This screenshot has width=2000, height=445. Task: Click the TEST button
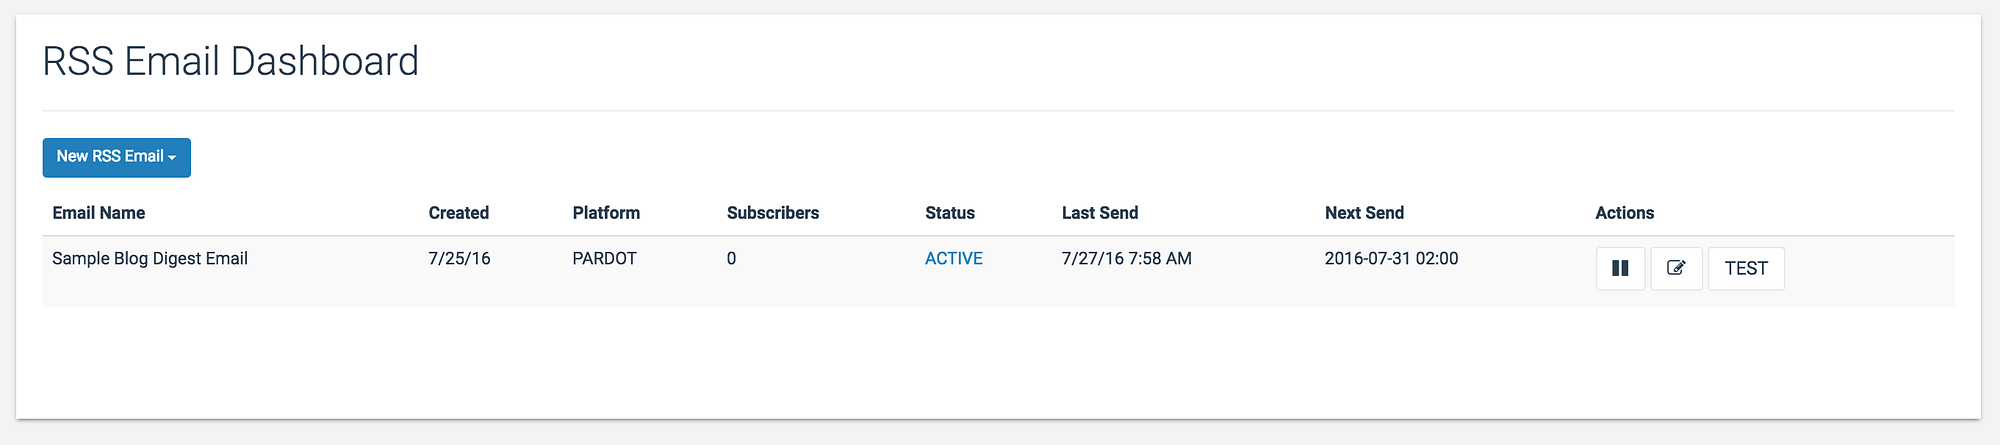tap(1746, 268)
